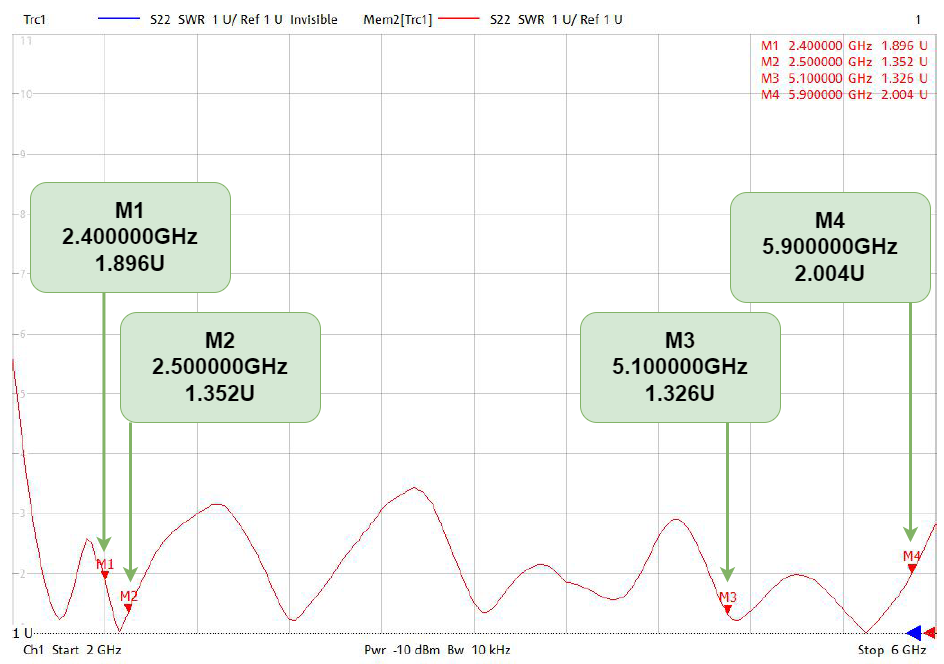Select the M2 marker triangle on the trace
The width and height of the screenshot is (944, 664).
(x=128, y=607)
